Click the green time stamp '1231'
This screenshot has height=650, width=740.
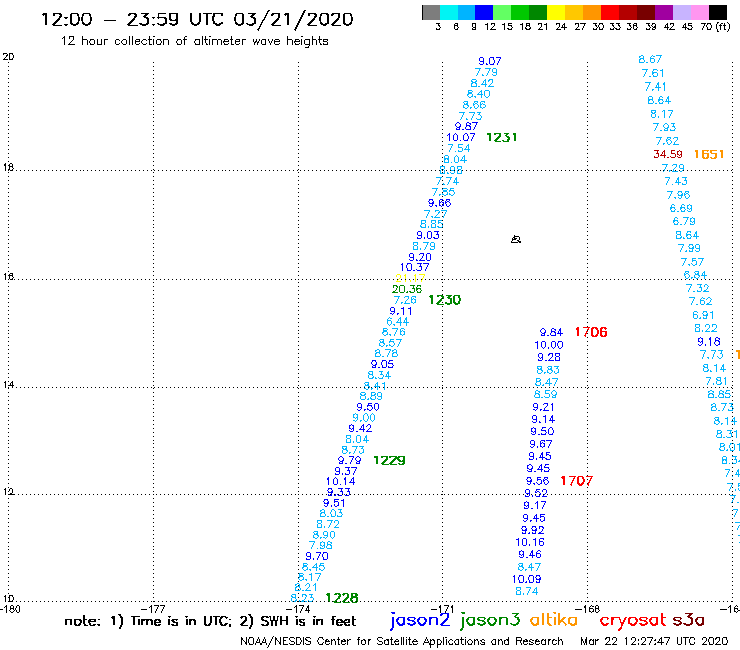coord(501,137)
